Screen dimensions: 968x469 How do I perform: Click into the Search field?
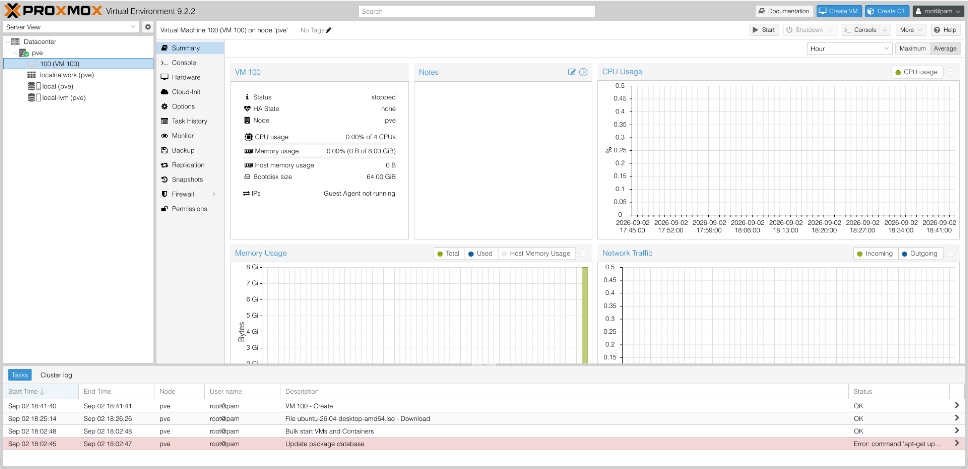pos(477,11)
